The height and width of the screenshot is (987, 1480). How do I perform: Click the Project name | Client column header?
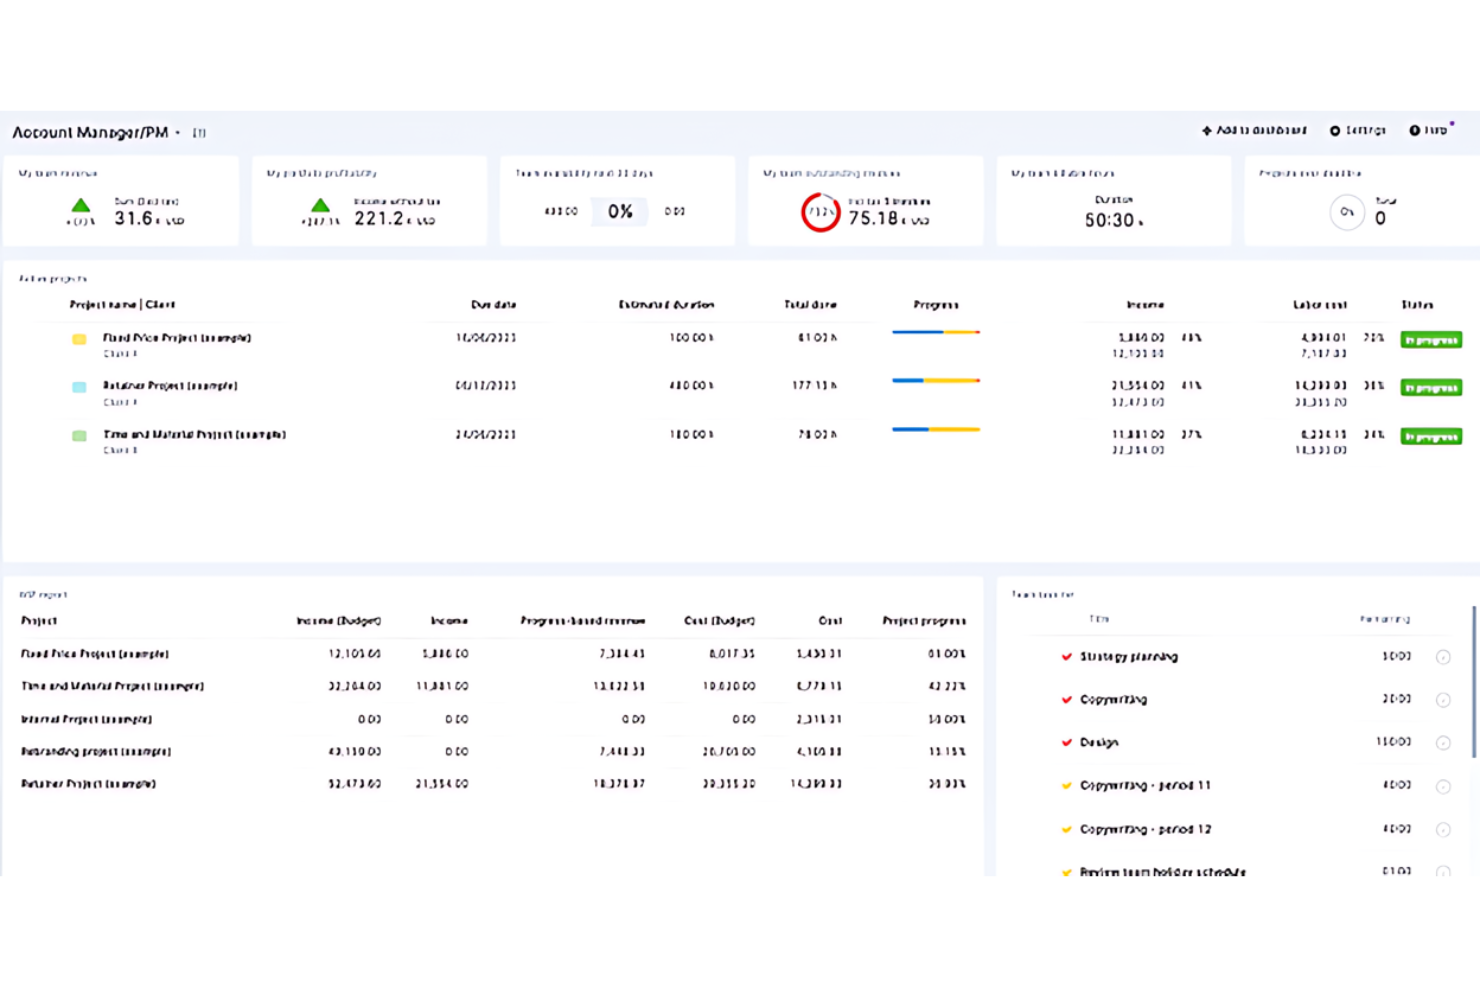(x=122, y=305)
